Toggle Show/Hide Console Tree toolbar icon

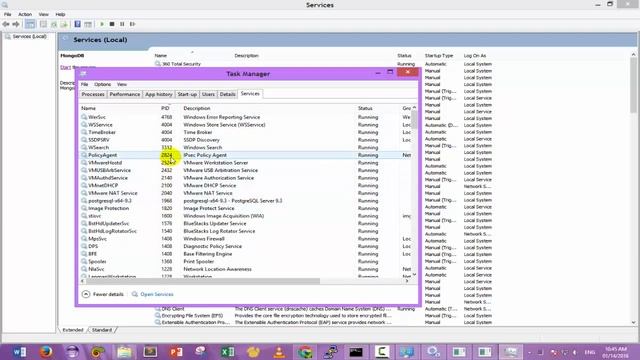click(30, 24)
